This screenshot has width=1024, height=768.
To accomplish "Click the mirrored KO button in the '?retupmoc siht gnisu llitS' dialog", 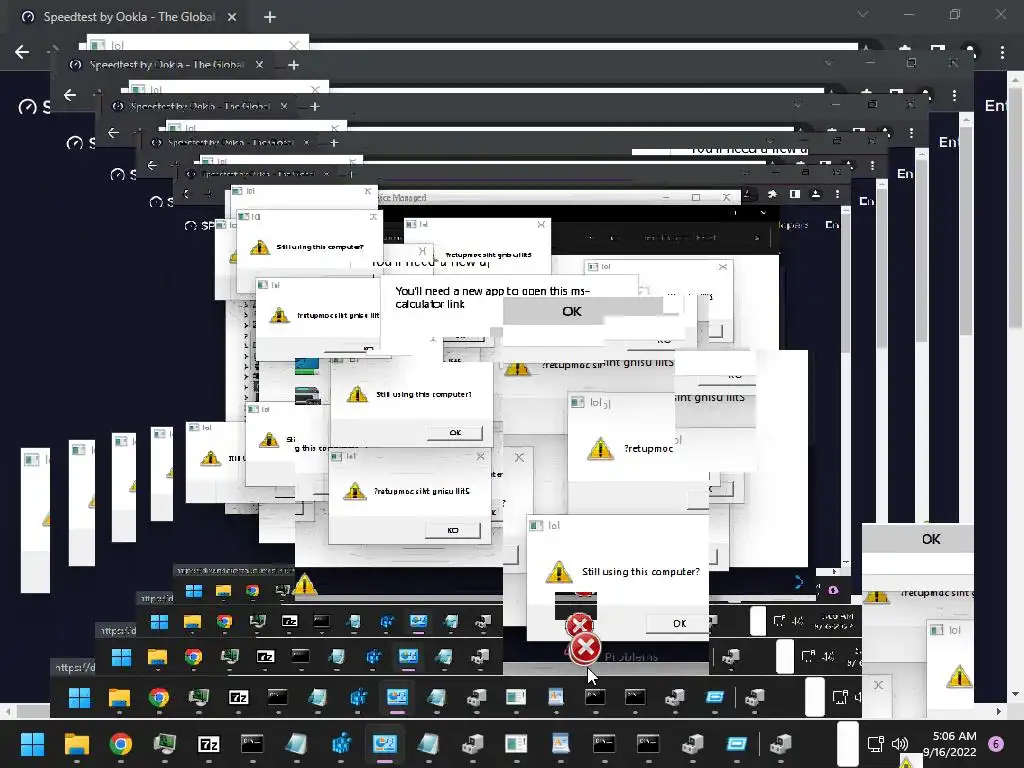I will pos(453,530).
